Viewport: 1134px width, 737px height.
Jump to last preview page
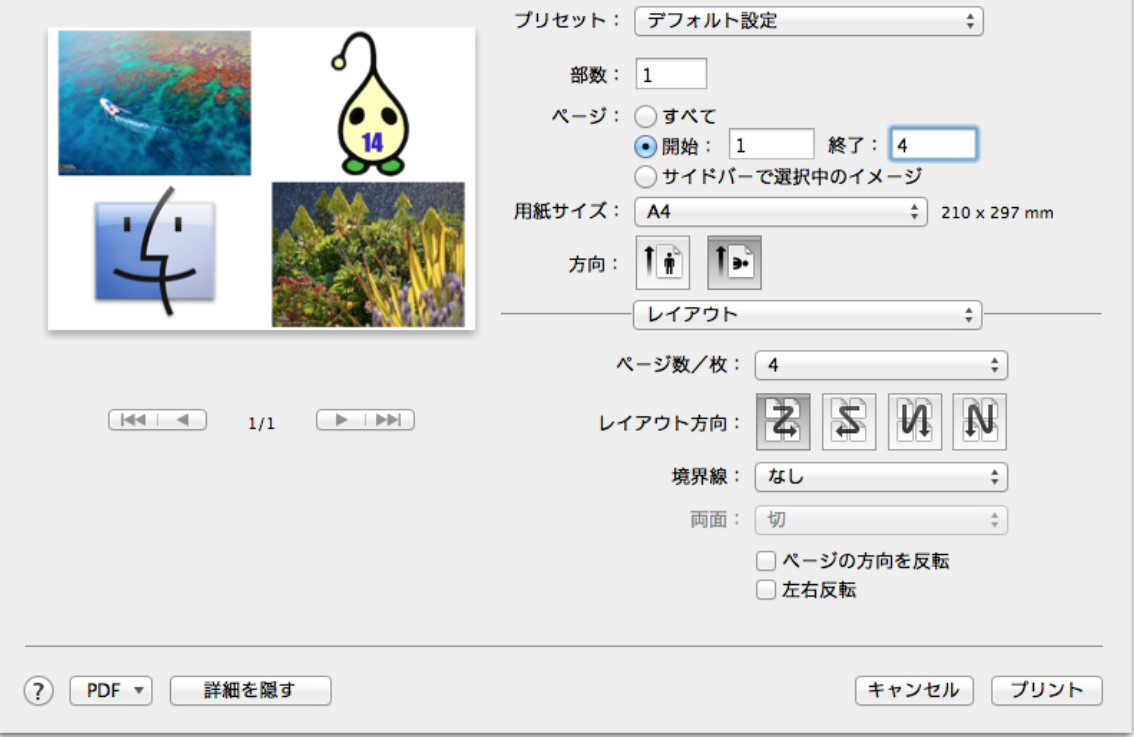click(x=390, y=419)
